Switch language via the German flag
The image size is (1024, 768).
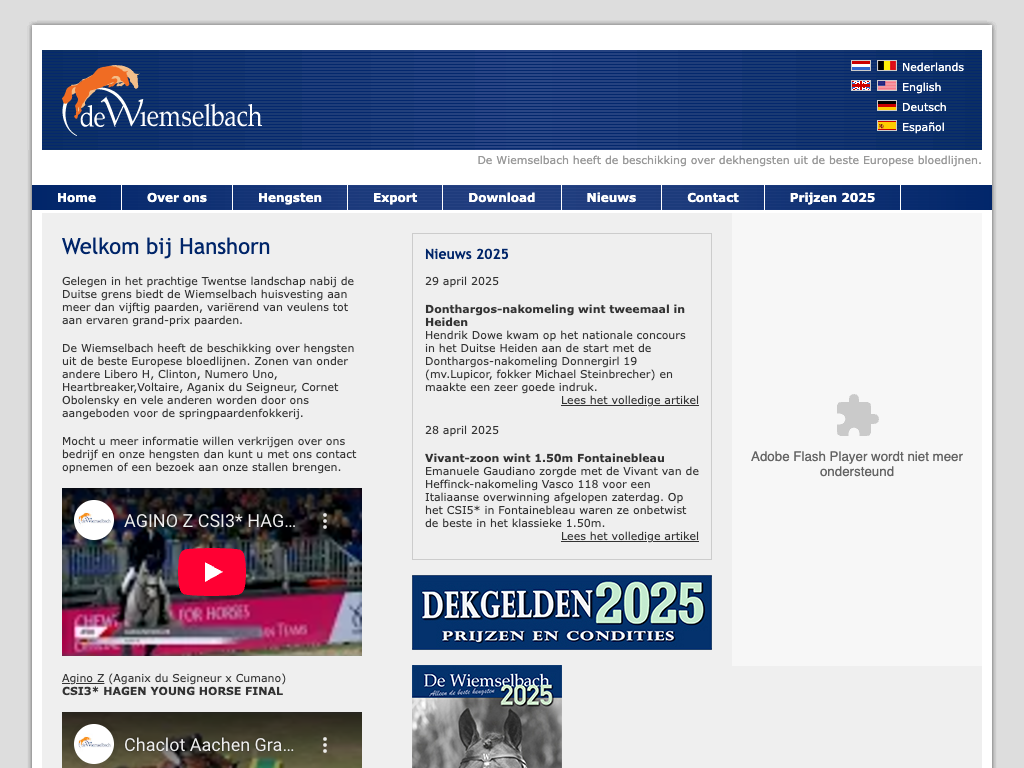pos(887,106)
